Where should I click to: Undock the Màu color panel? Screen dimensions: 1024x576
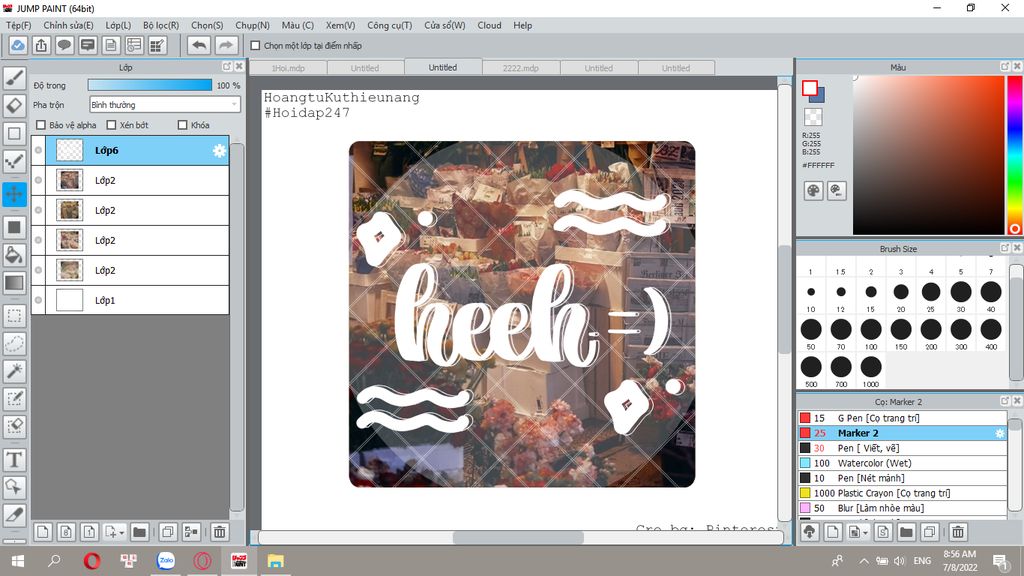(1005, 67)
